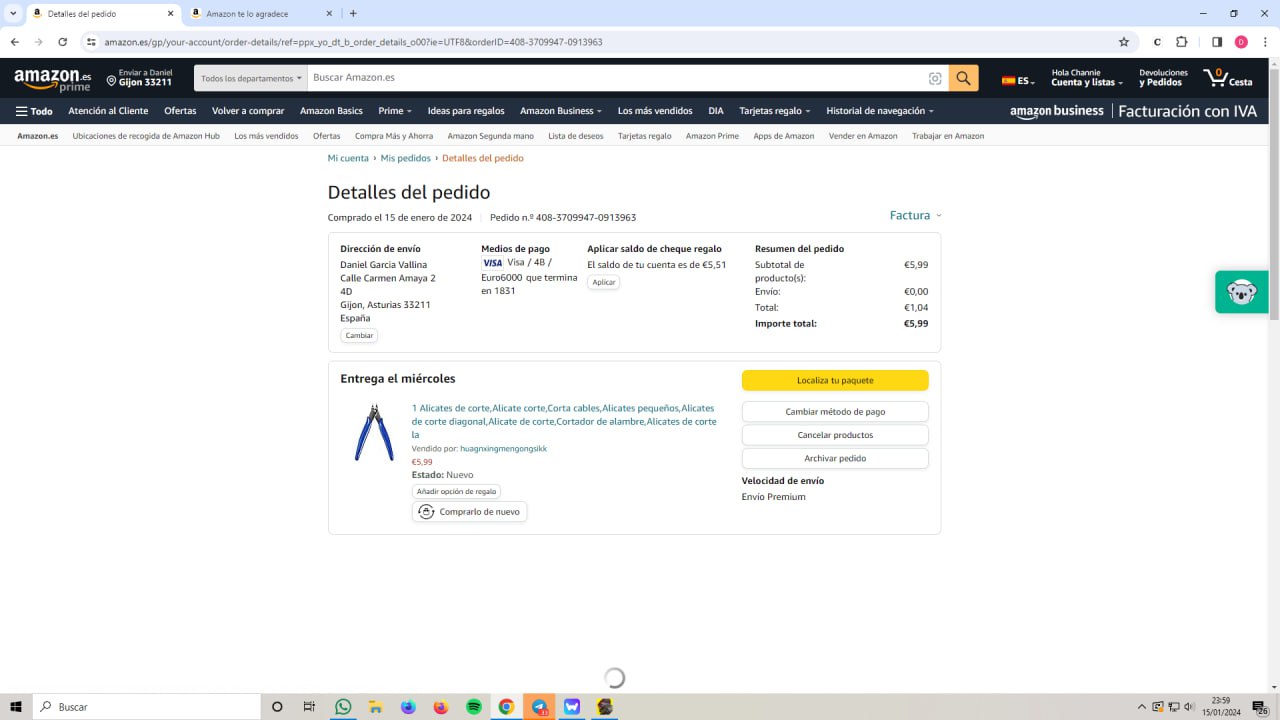1280x720 pixels.
Task: Open the Cesta shopping cart
Action: 1228,78
